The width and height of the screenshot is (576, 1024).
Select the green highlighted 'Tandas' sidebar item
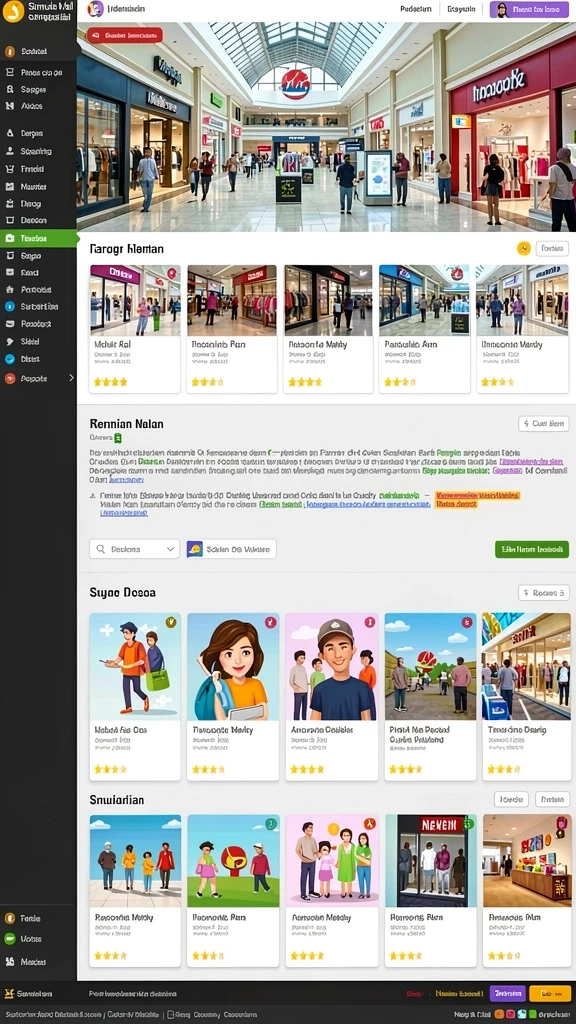[39, 238]
